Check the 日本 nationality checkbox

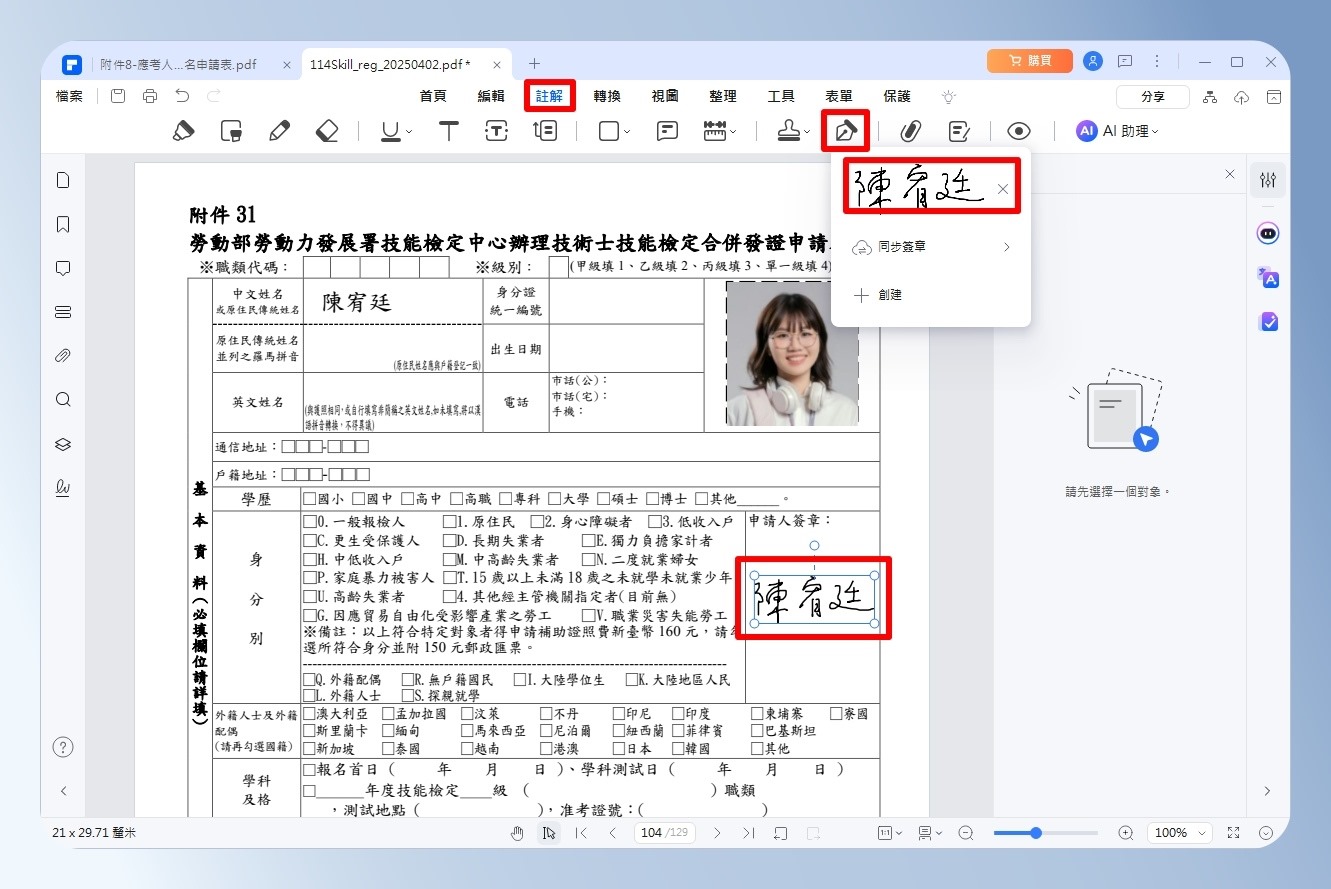click(620, 748)
